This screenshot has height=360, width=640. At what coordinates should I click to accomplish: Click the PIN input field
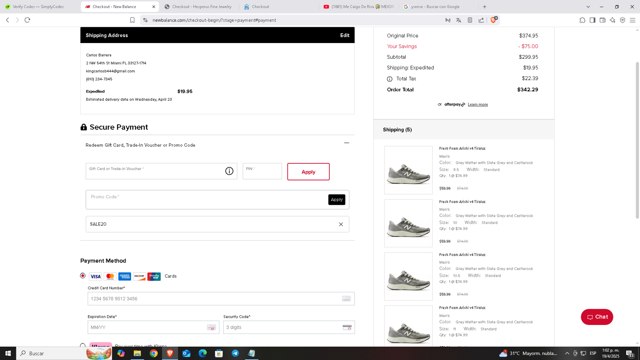click(x=262, y=171)
